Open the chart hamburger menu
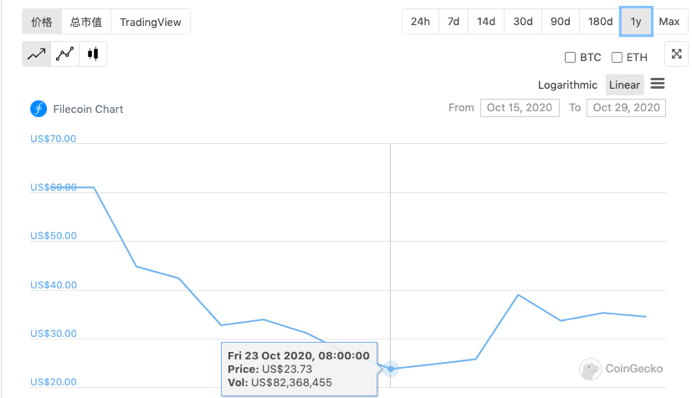The height and width of the screenshot is (398, 692). click(657, 83)
